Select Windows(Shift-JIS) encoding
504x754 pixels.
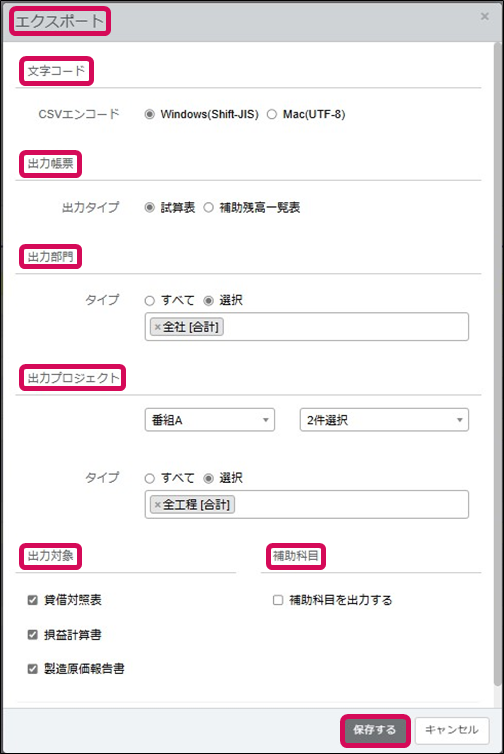tap(150, 114)
